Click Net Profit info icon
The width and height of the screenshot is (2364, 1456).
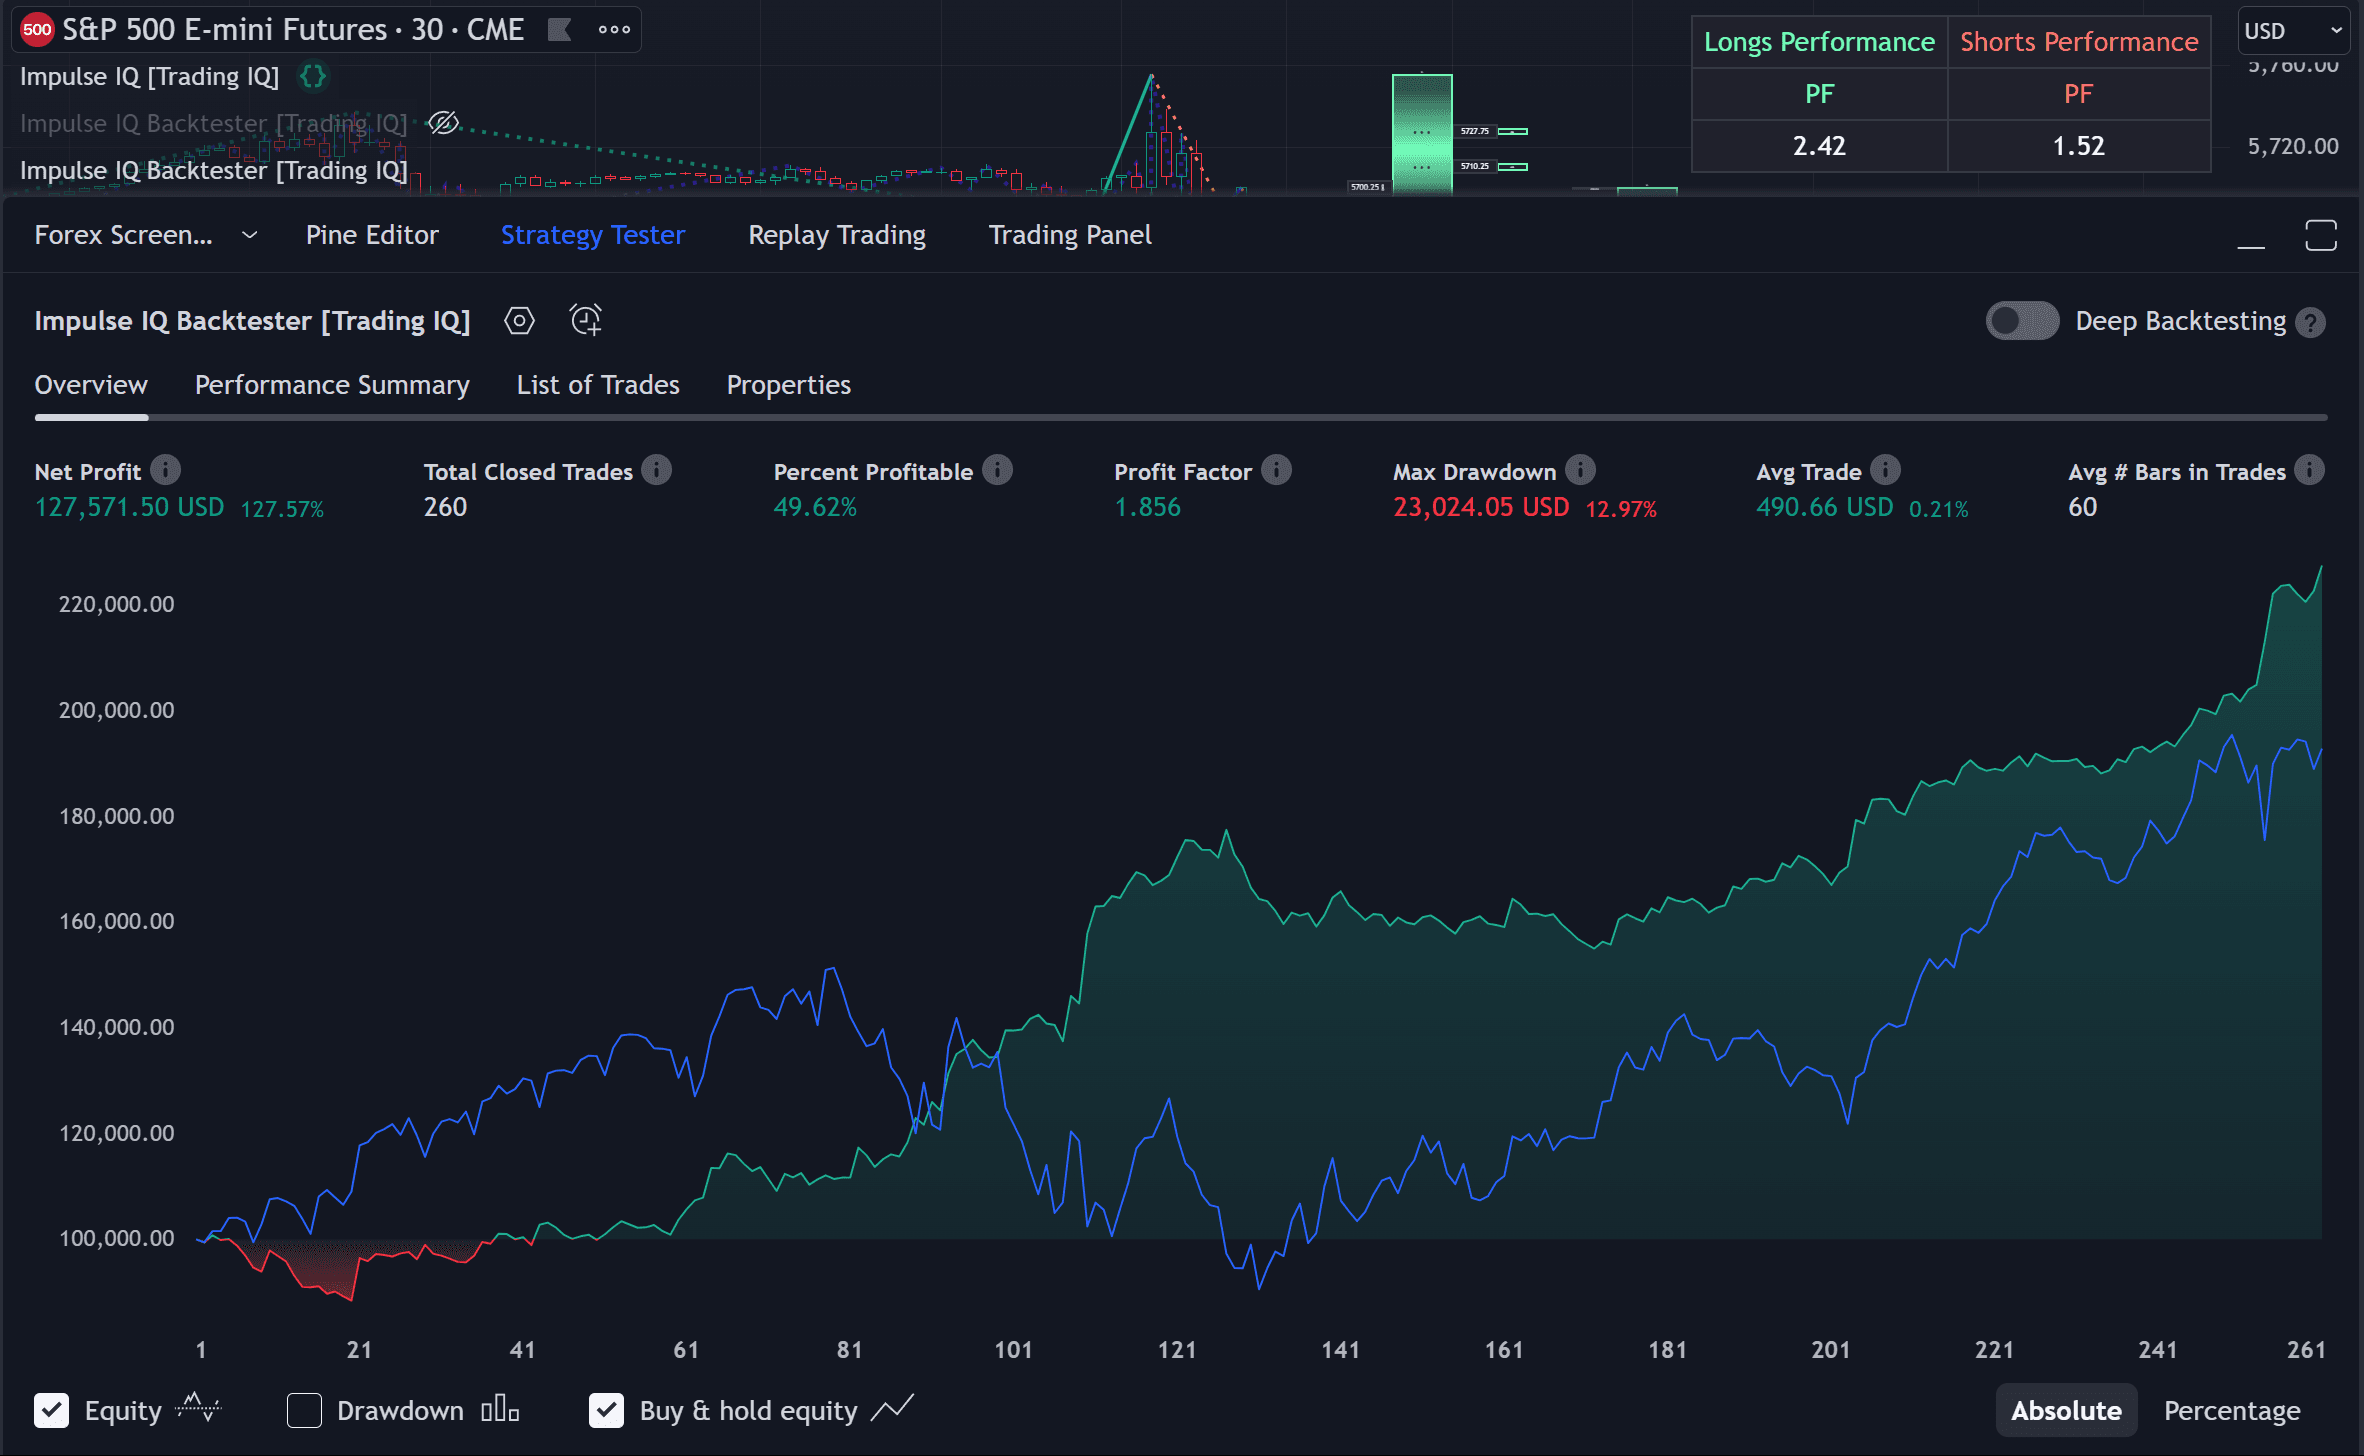(x=165, y=470)
